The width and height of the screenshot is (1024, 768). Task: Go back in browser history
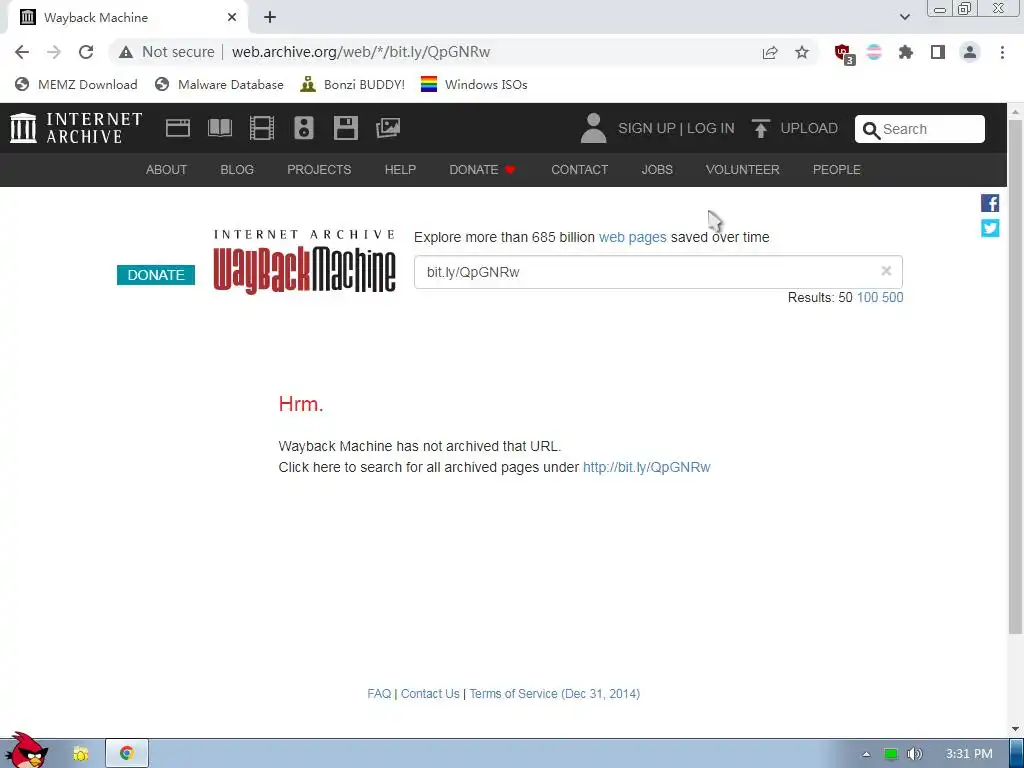(22, 52)
